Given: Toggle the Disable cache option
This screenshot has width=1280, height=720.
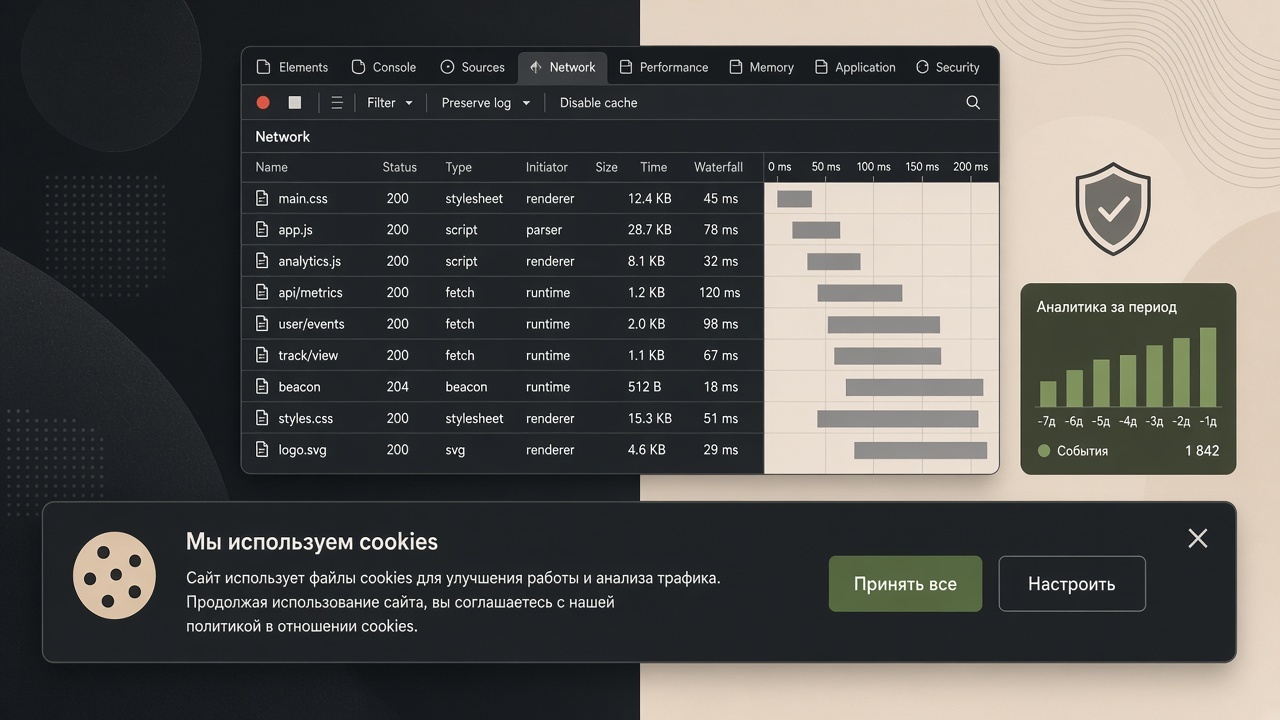Looking at the screenshot, I should [x=598, y=103].
